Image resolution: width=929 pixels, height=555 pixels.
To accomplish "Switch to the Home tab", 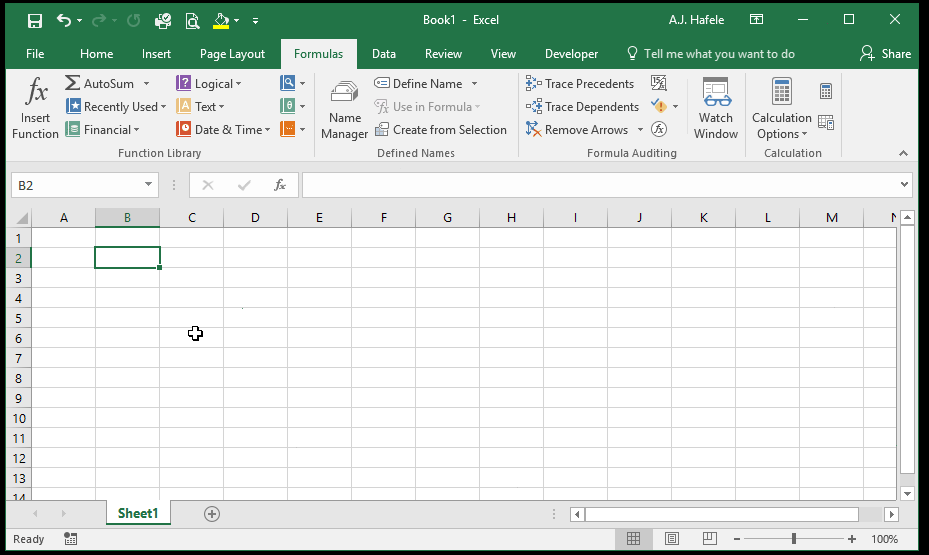I will 97,54.
